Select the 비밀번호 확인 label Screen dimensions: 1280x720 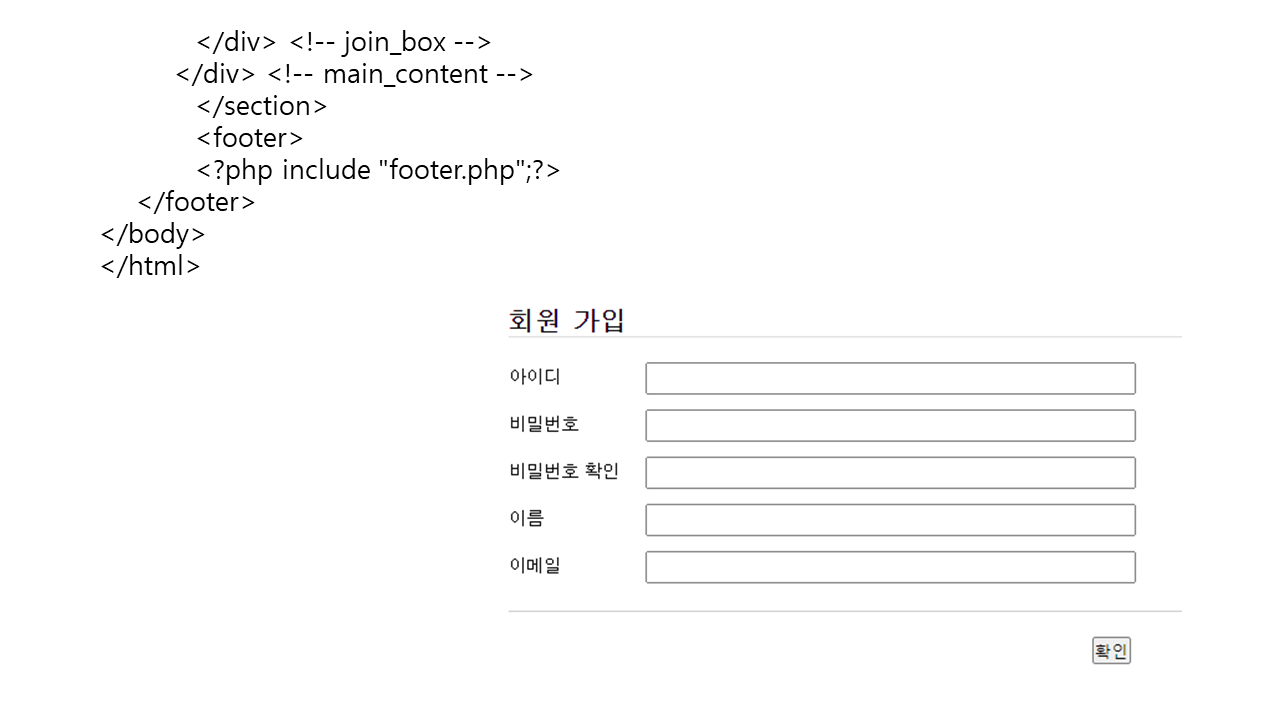[564, 471]
